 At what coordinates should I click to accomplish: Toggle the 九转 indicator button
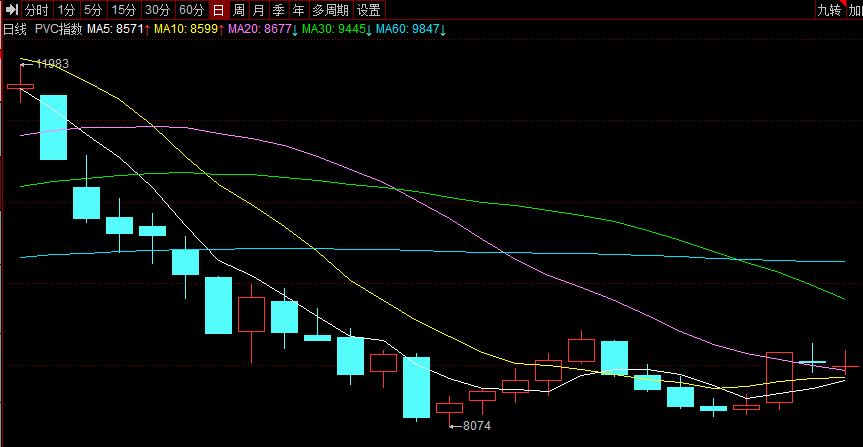pos(830,9)
